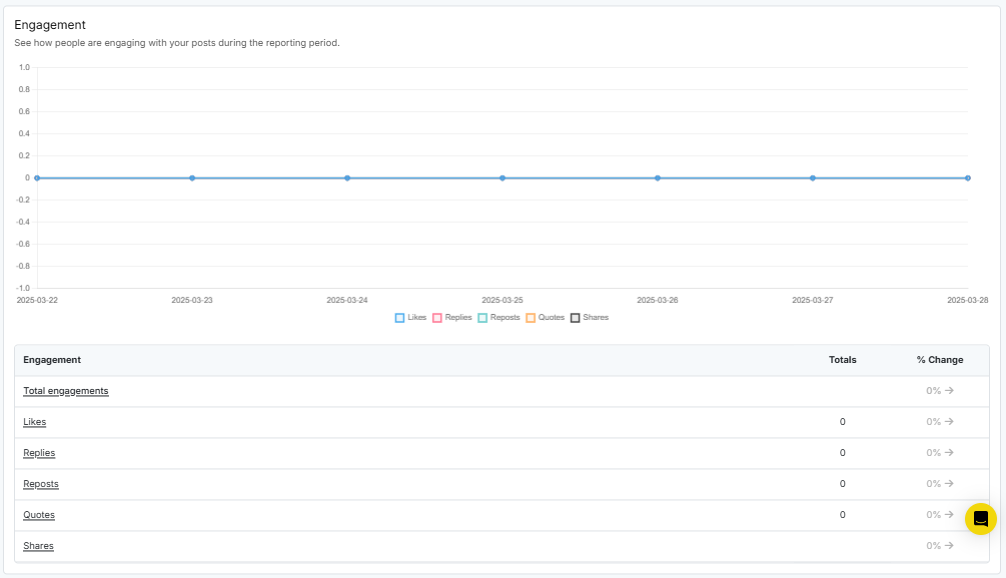This screenshot has width=1006, height=578.
Task: Click the 2025-03-28 x-axis date label
Action: [968, 300]
